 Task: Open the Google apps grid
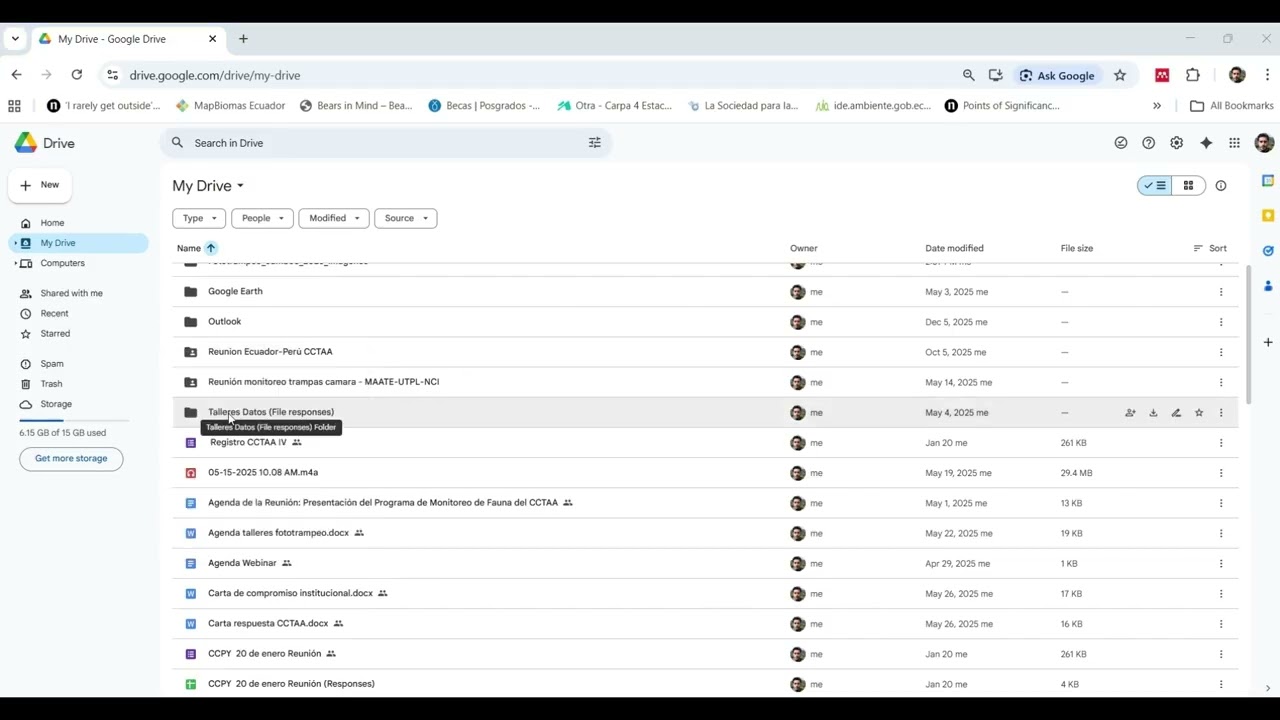(1235, 143)
